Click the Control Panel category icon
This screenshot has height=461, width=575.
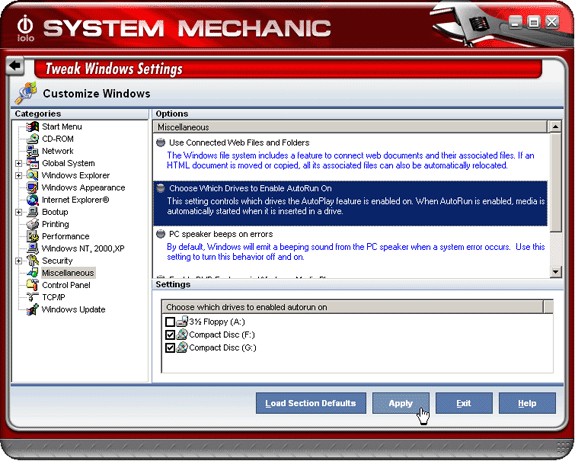click(33, 285)
